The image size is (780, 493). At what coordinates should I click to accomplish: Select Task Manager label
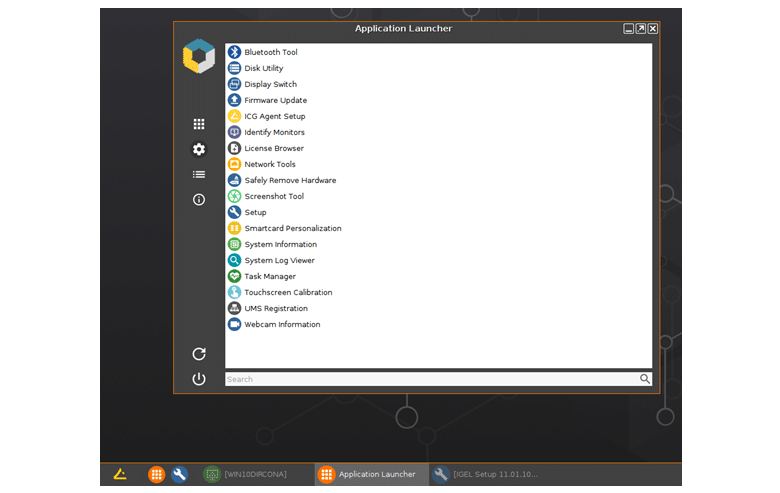270,276
